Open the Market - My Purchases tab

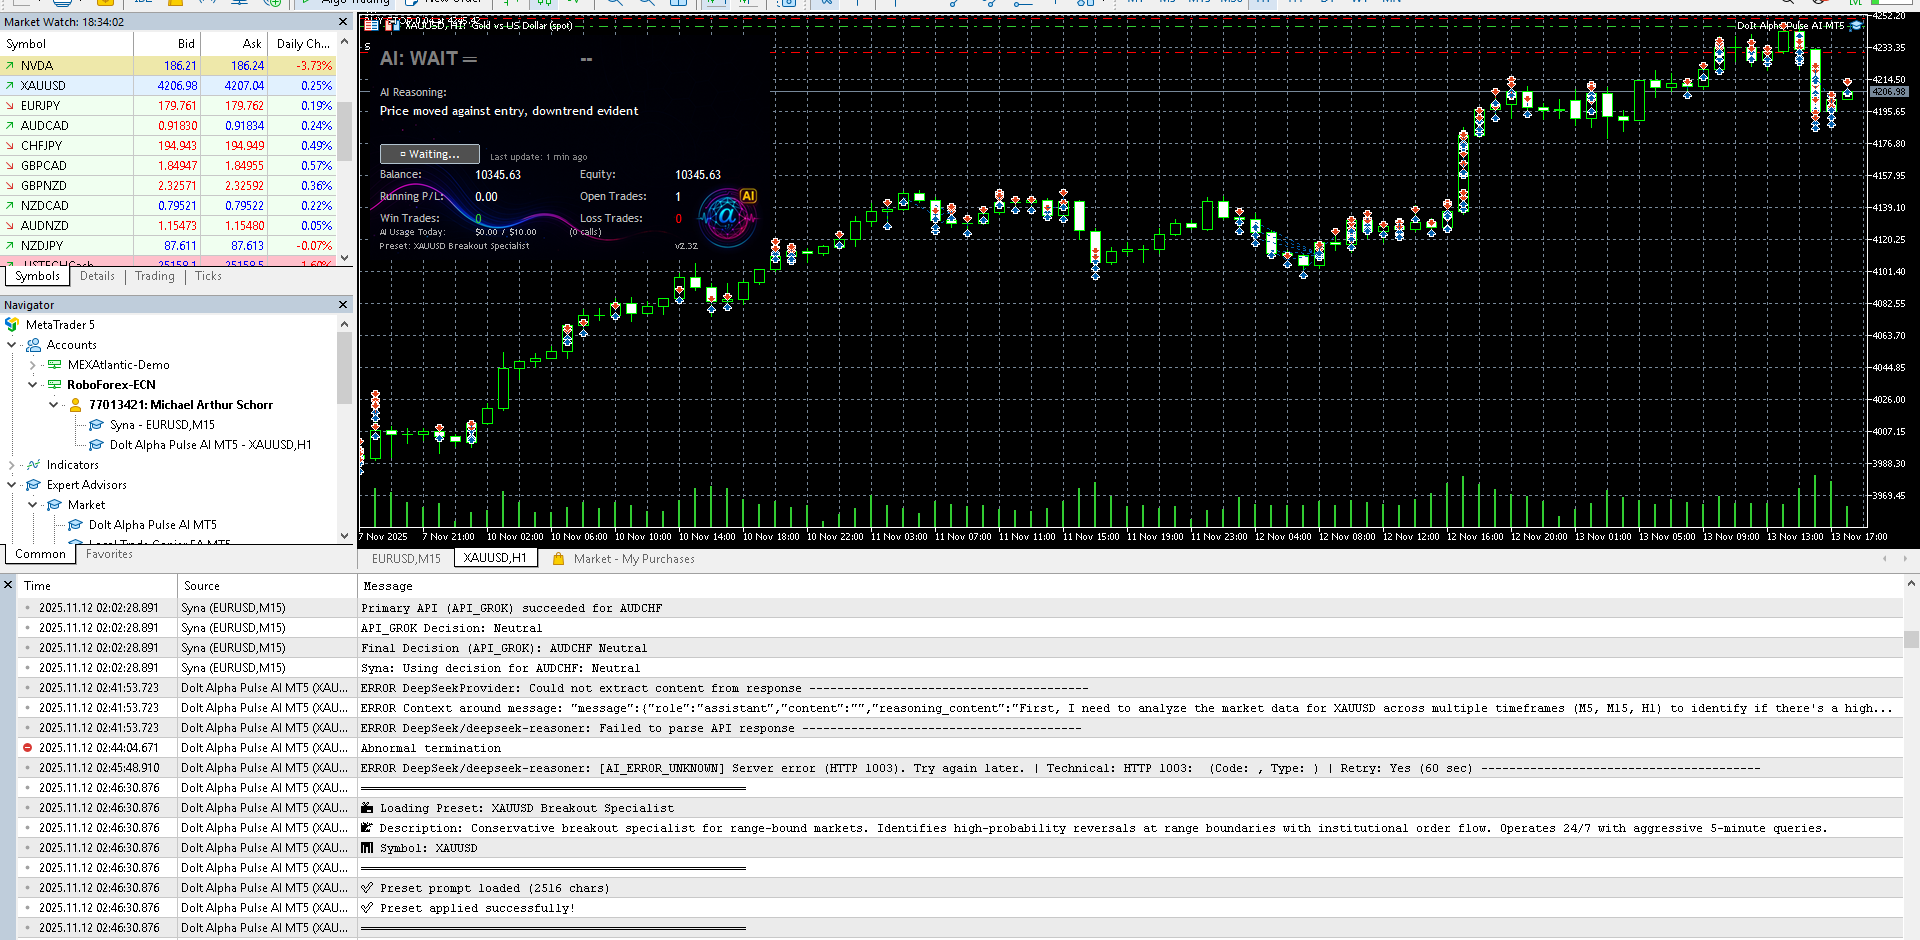(x=634, y=559)
